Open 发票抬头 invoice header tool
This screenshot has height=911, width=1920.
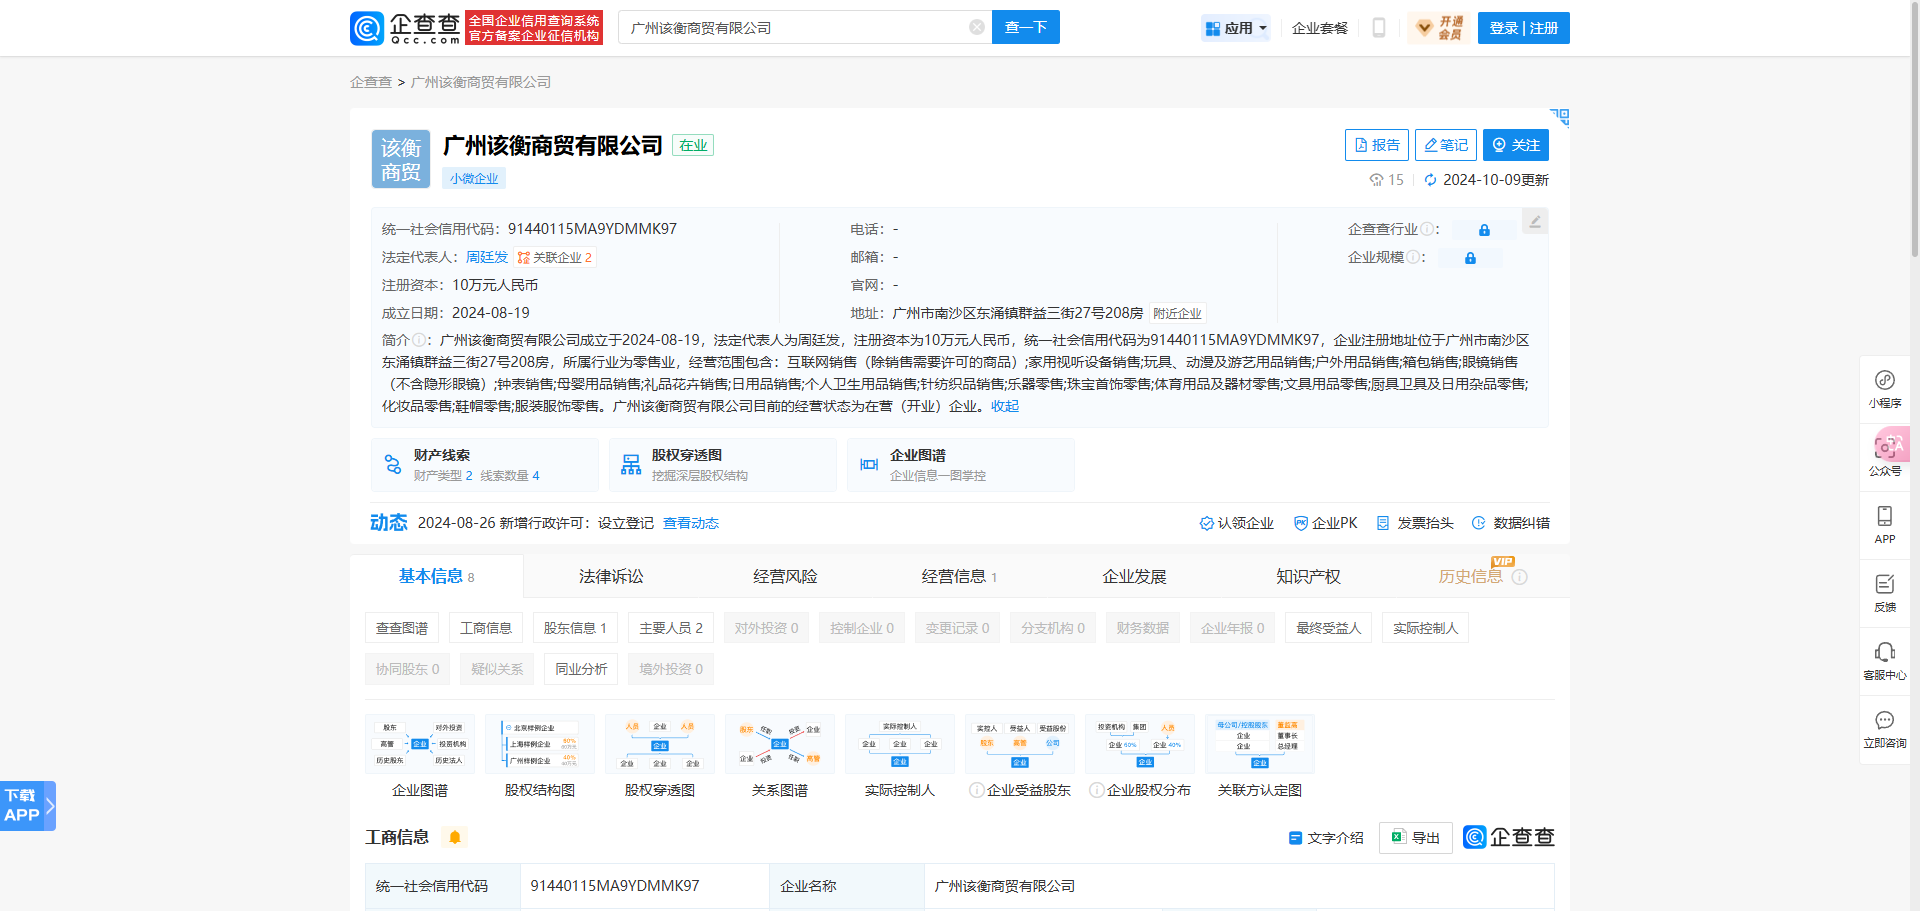(x=1414, y=522)
